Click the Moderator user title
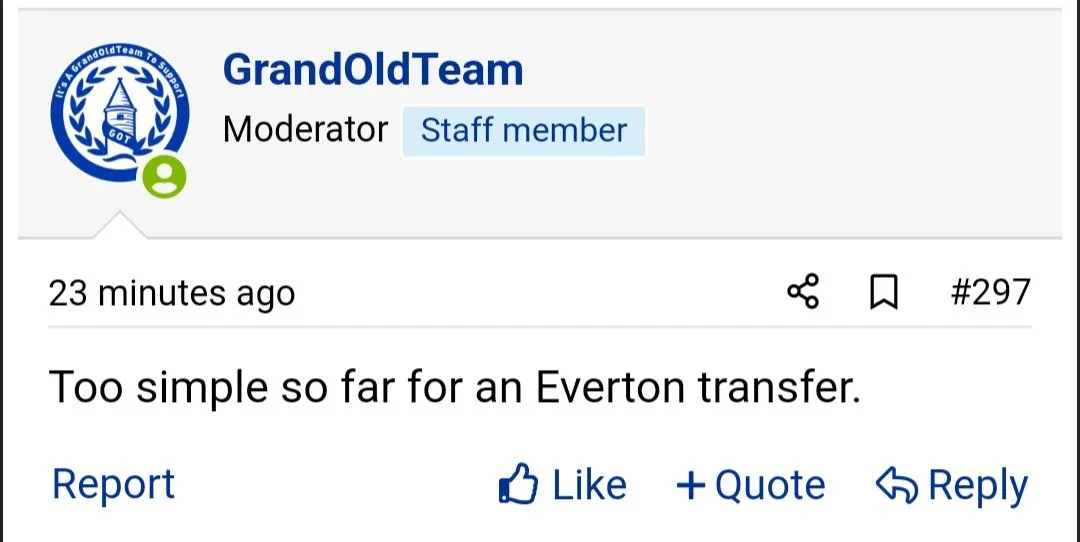Screen dimensions: 1080x542 click(305, 130)
